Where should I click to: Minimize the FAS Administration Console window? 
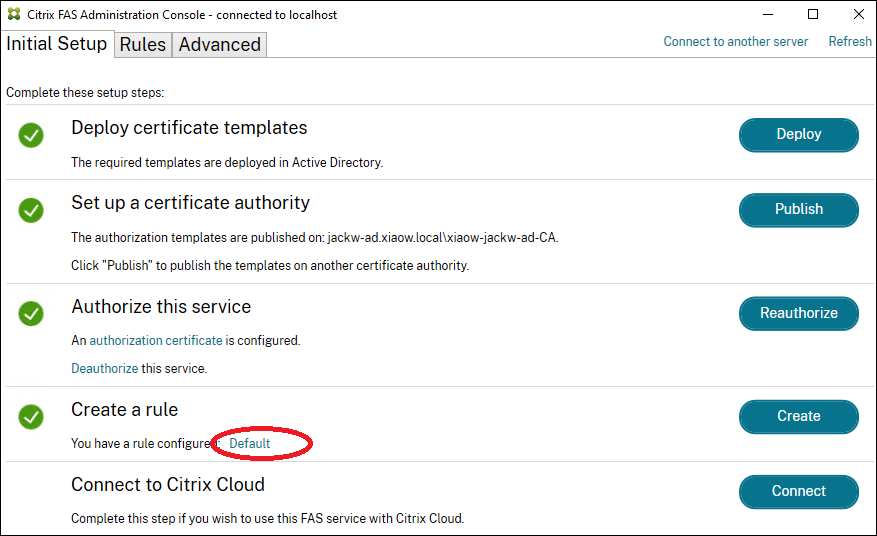[x=769, y=15]
